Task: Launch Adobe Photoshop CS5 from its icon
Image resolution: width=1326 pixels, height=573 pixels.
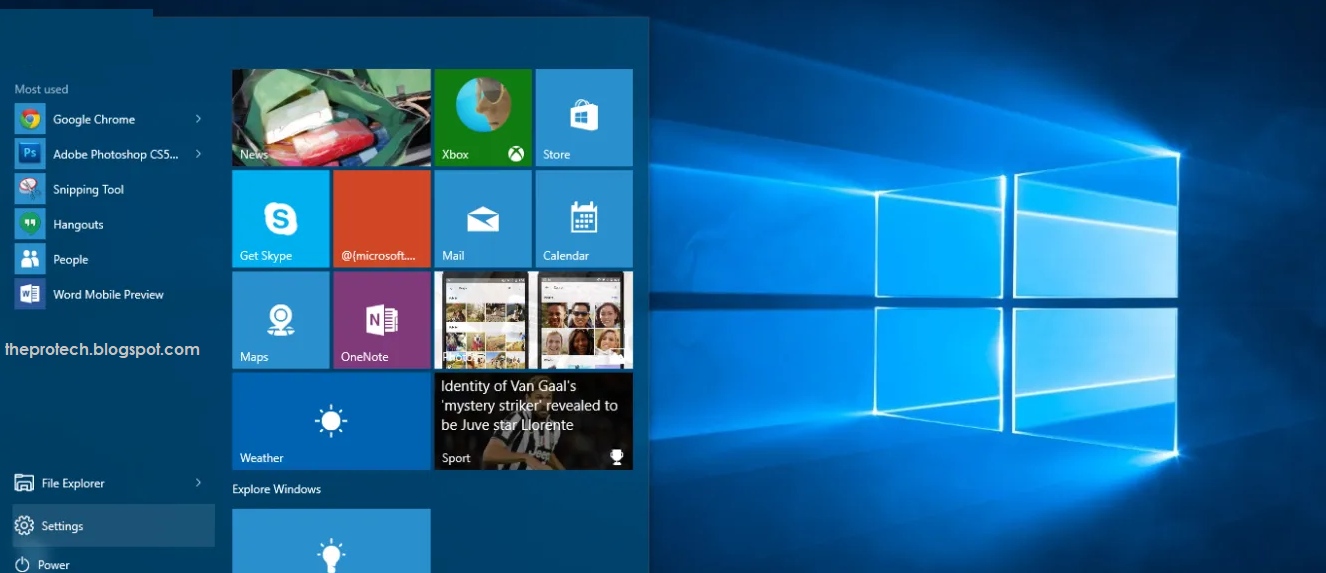Action: coord(30,154)
